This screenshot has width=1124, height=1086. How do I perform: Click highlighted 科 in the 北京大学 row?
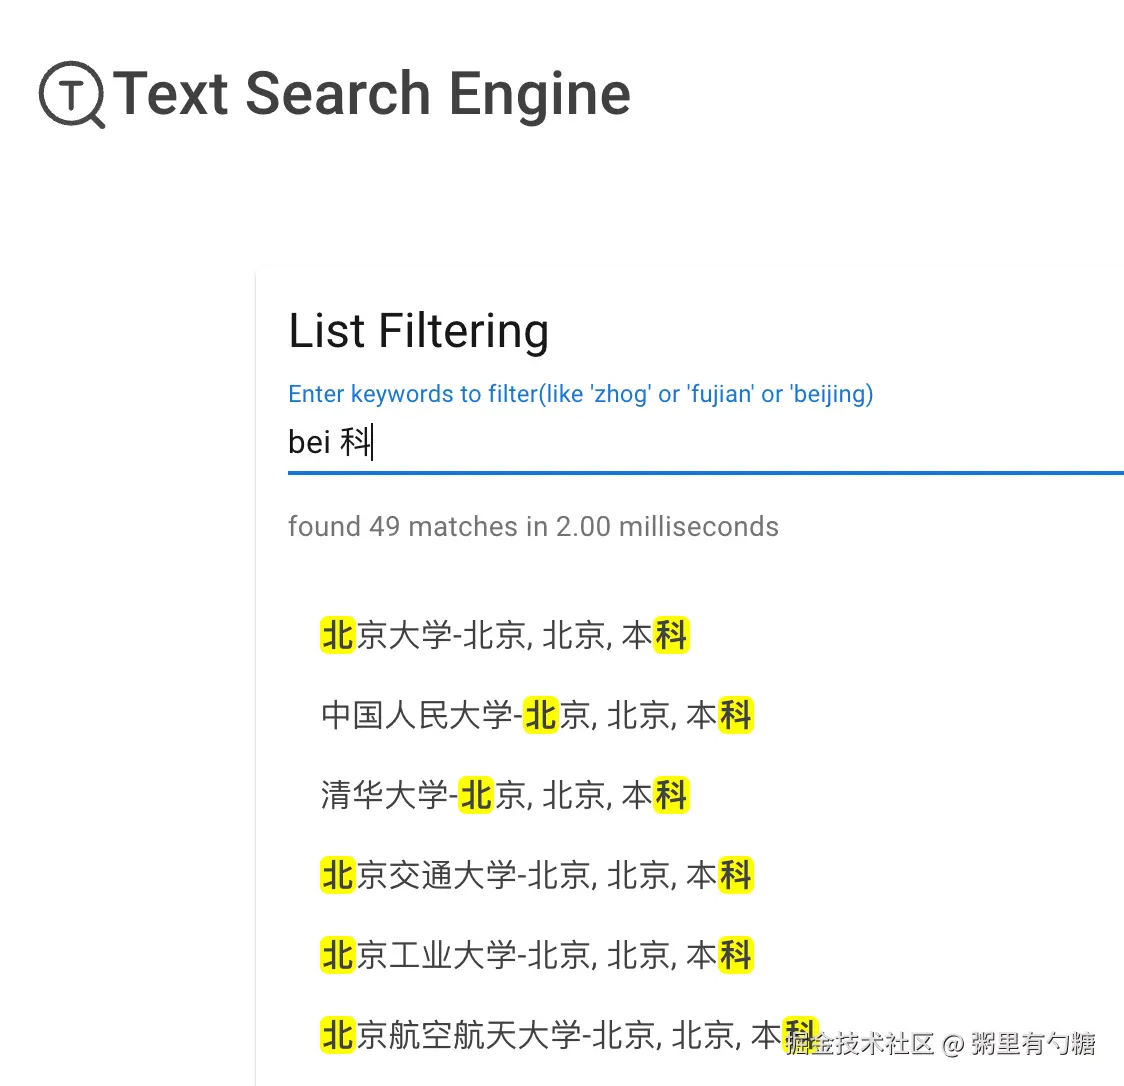(x=671, y=635)
